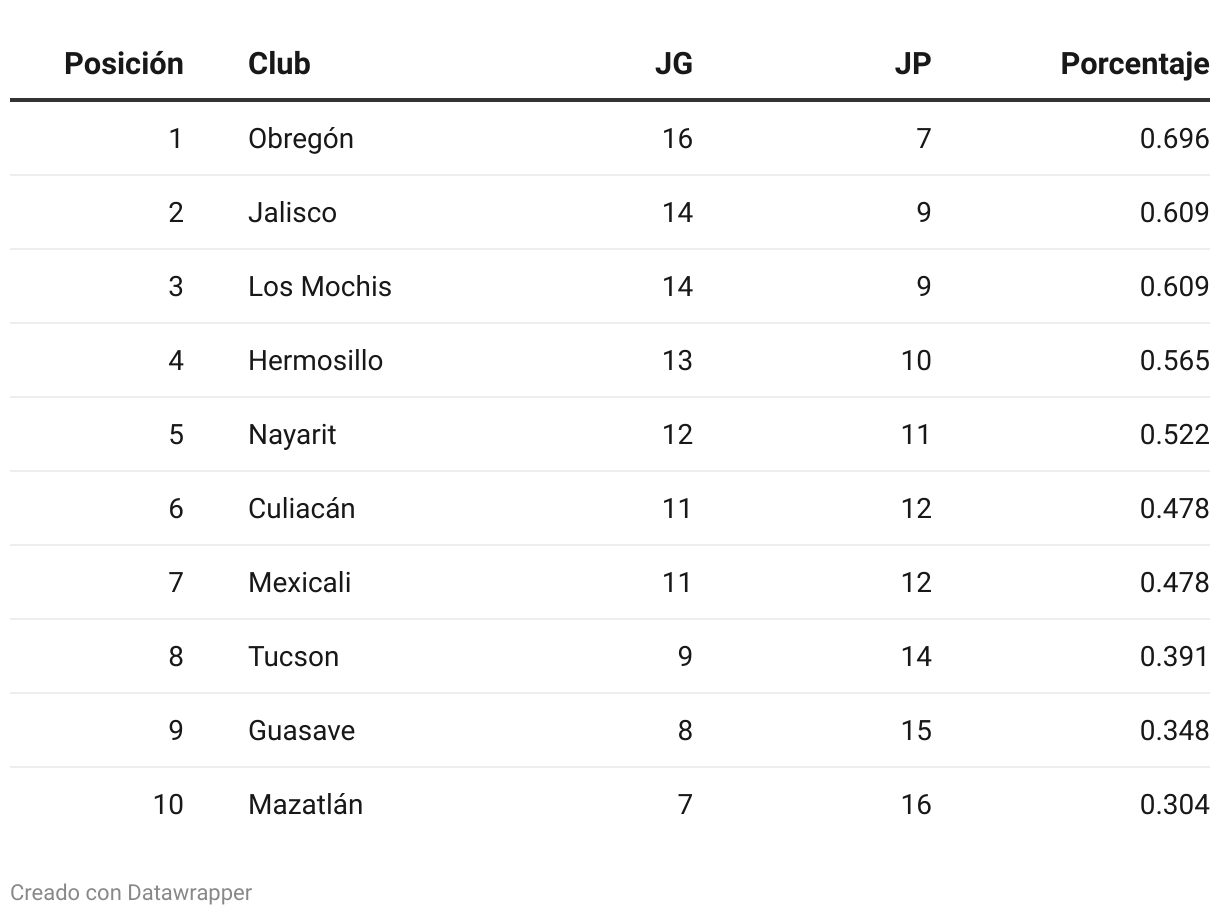Viewport: 1220px width, 916px height.
Task: Click the Club column header
Action: tap(279, 64)
